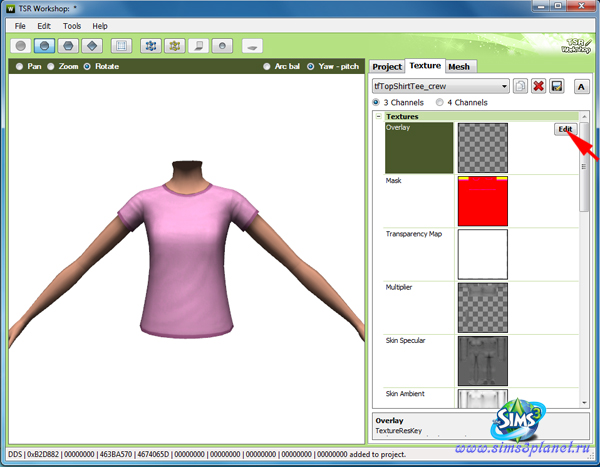Select the Rotate radio button

tap(87, 67)
